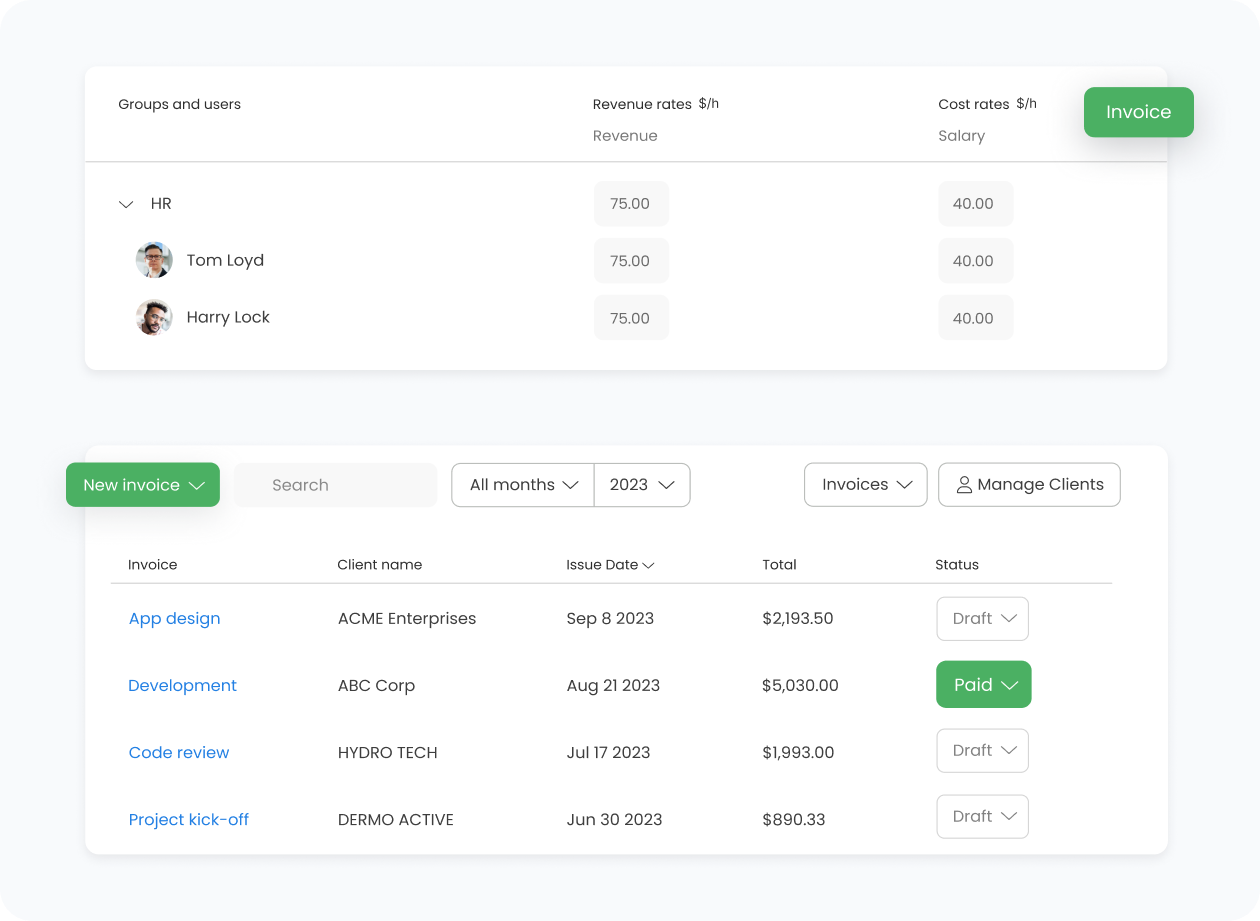Change Draft status for Project kick-off
Viewport: 1260px width, 921px height.
tap(982, 817)
